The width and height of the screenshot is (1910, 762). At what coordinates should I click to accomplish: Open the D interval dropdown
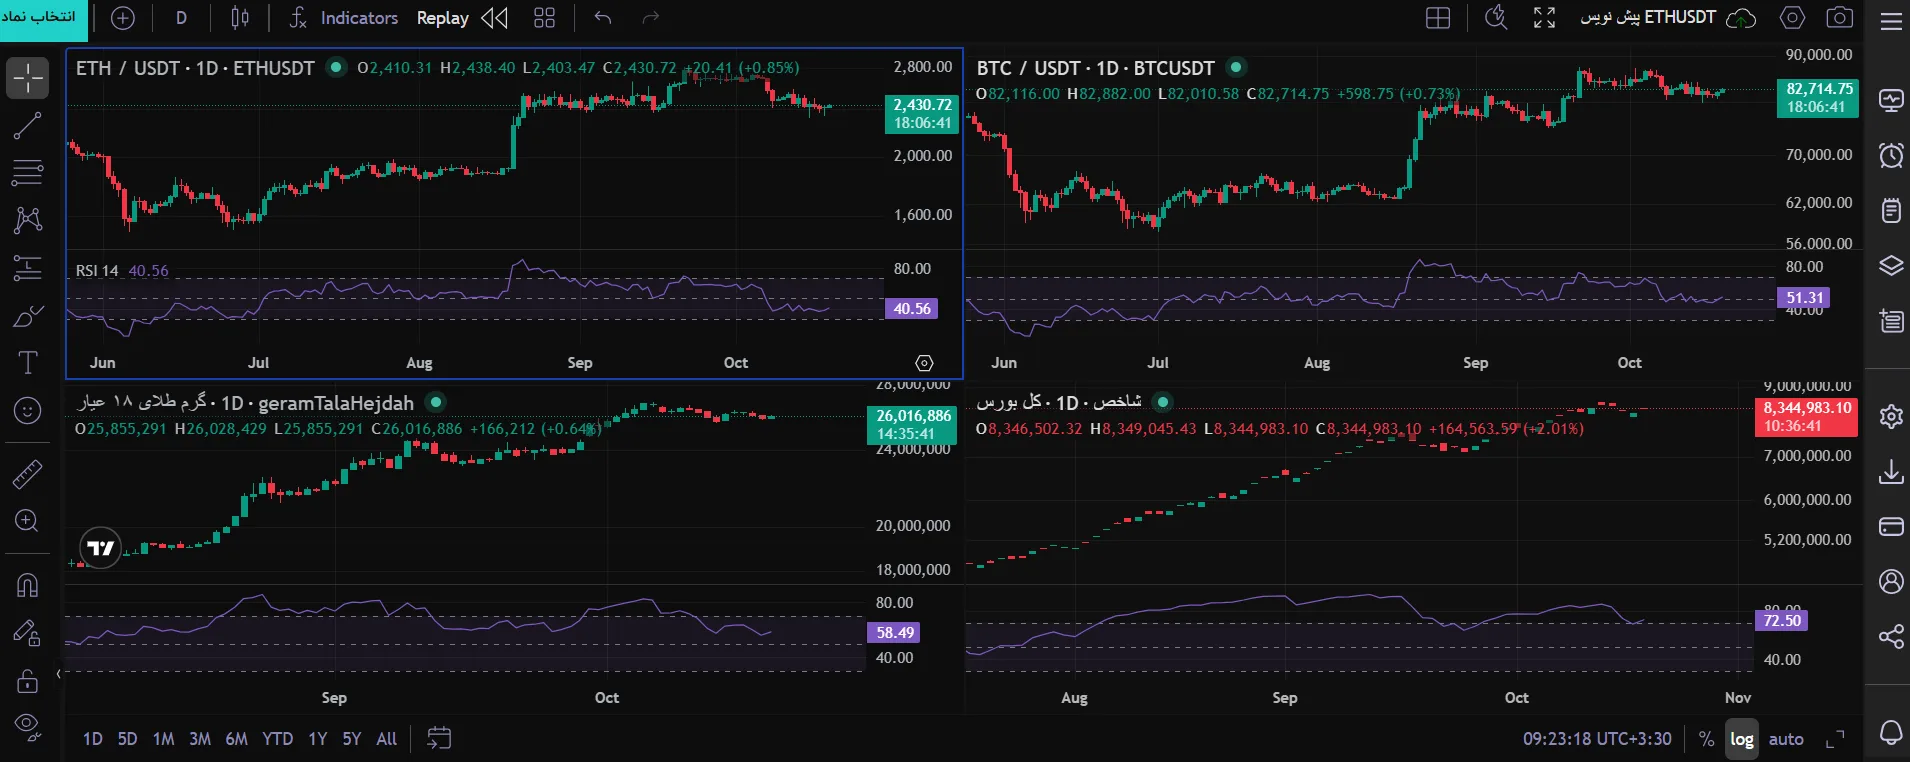click(181, 18)
